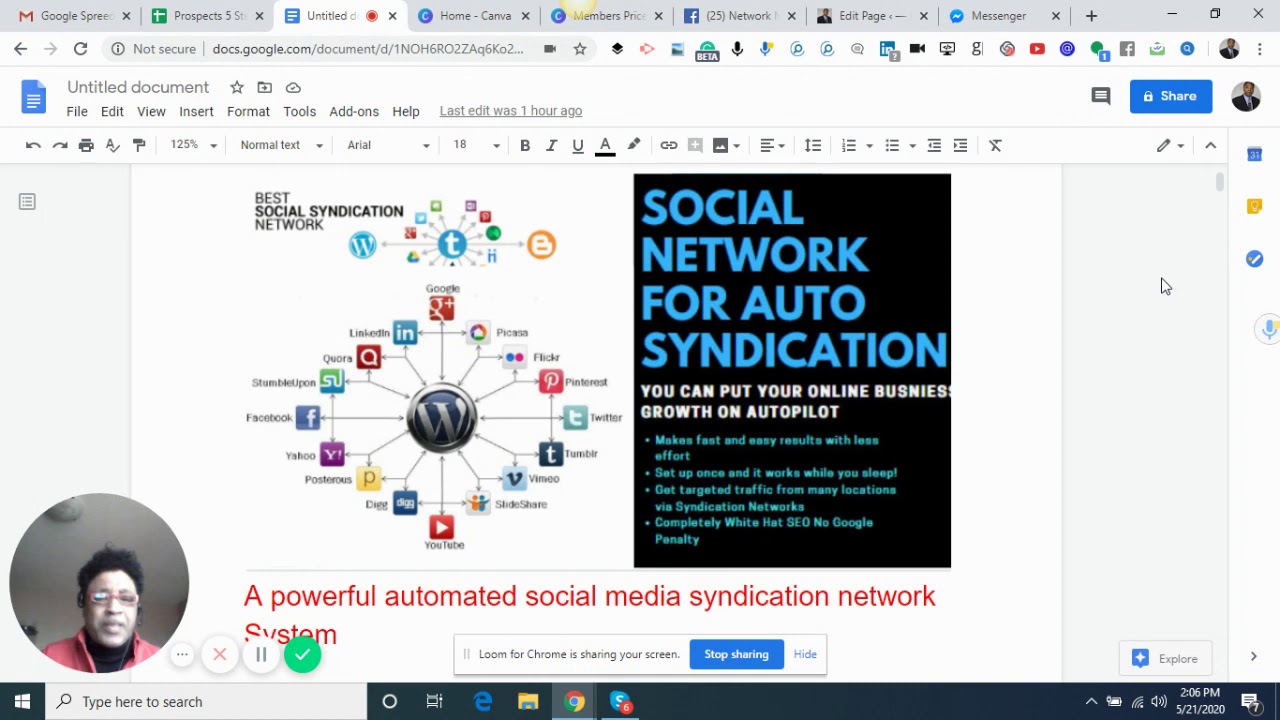Insert a link using the link icon
The width and height of the screenshot is (1280, 720).
pos(669,145)
